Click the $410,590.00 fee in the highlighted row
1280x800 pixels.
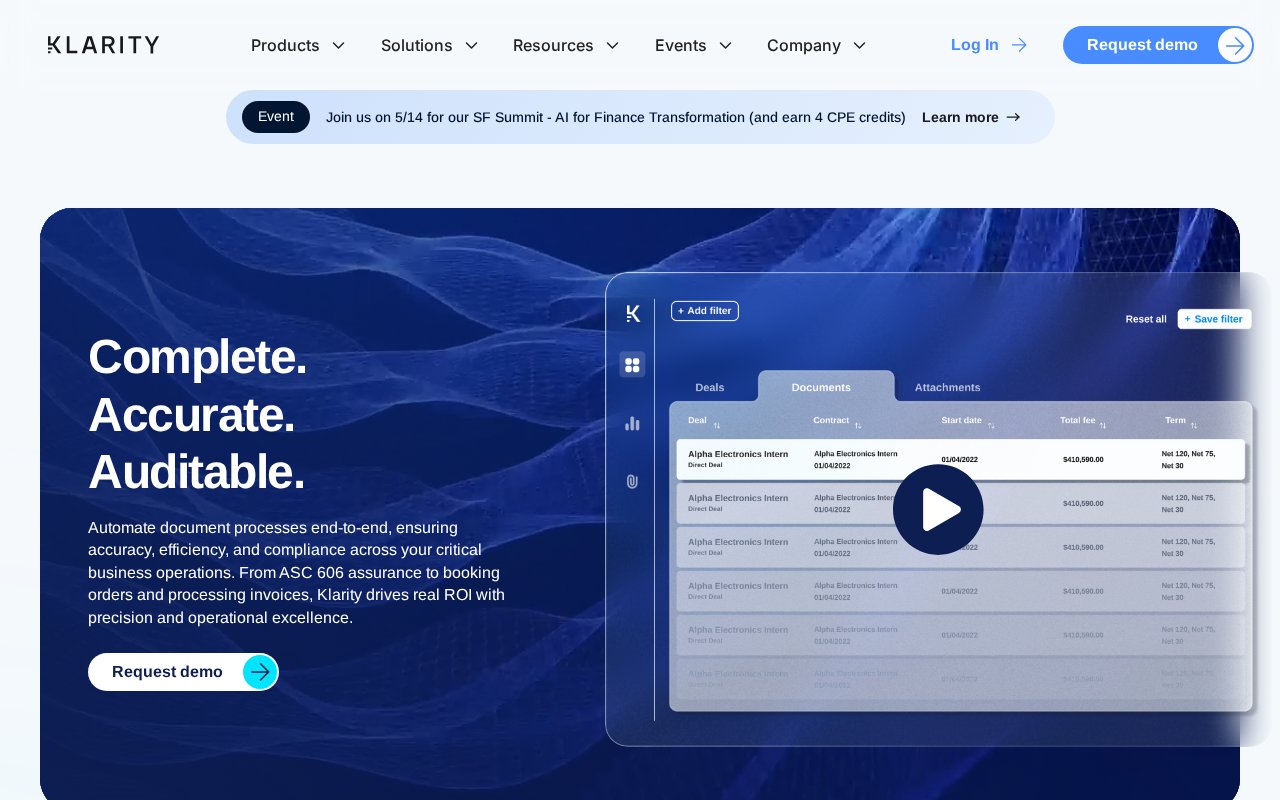tap(1083, 460)
